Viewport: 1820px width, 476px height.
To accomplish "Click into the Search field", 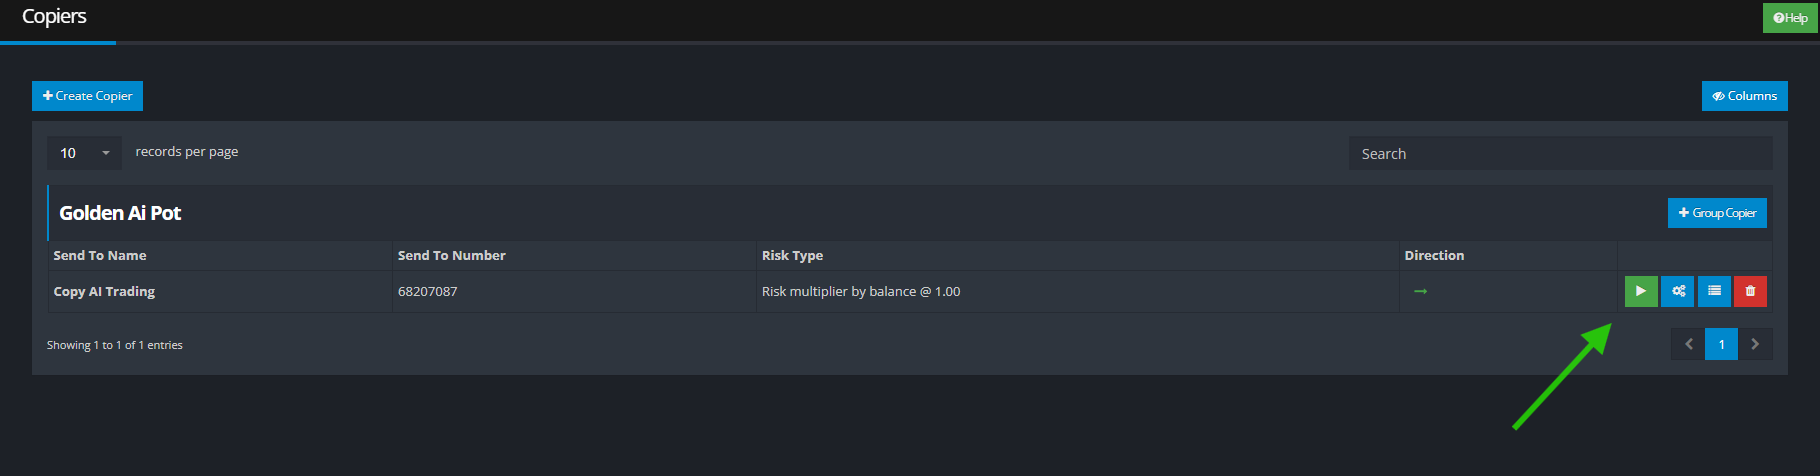I will 1560,154.
